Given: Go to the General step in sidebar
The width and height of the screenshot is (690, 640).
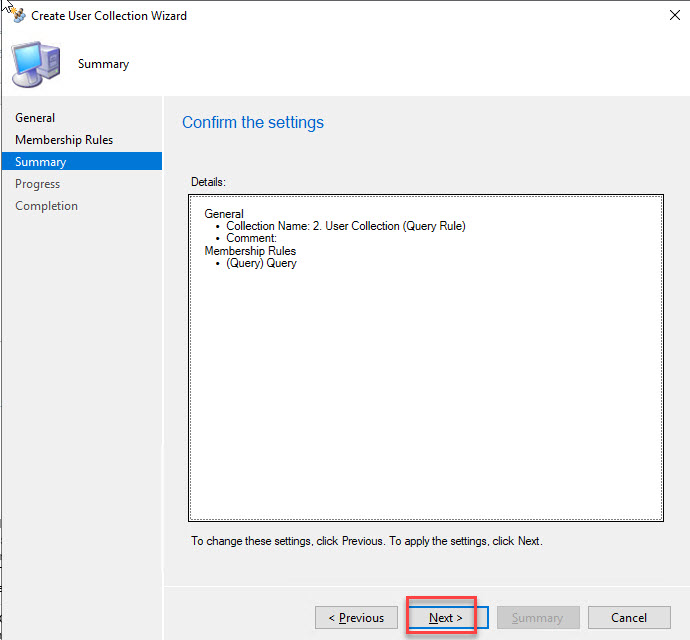Looking at the screenshot, I should (35, 118).
